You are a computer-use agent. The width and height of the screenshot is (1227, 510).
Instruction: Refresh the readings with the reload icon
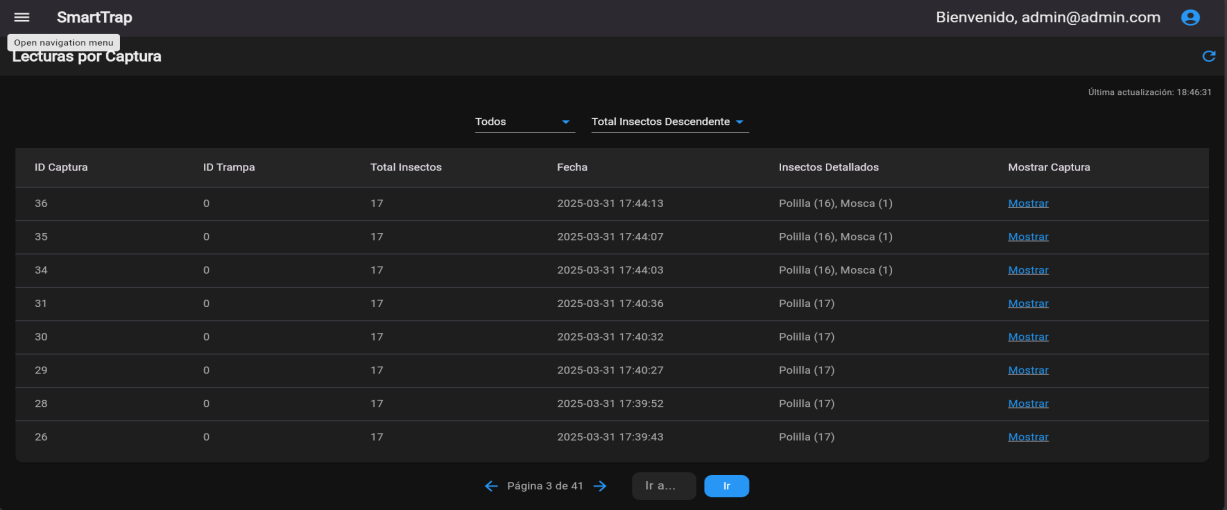coord(1208,56)
